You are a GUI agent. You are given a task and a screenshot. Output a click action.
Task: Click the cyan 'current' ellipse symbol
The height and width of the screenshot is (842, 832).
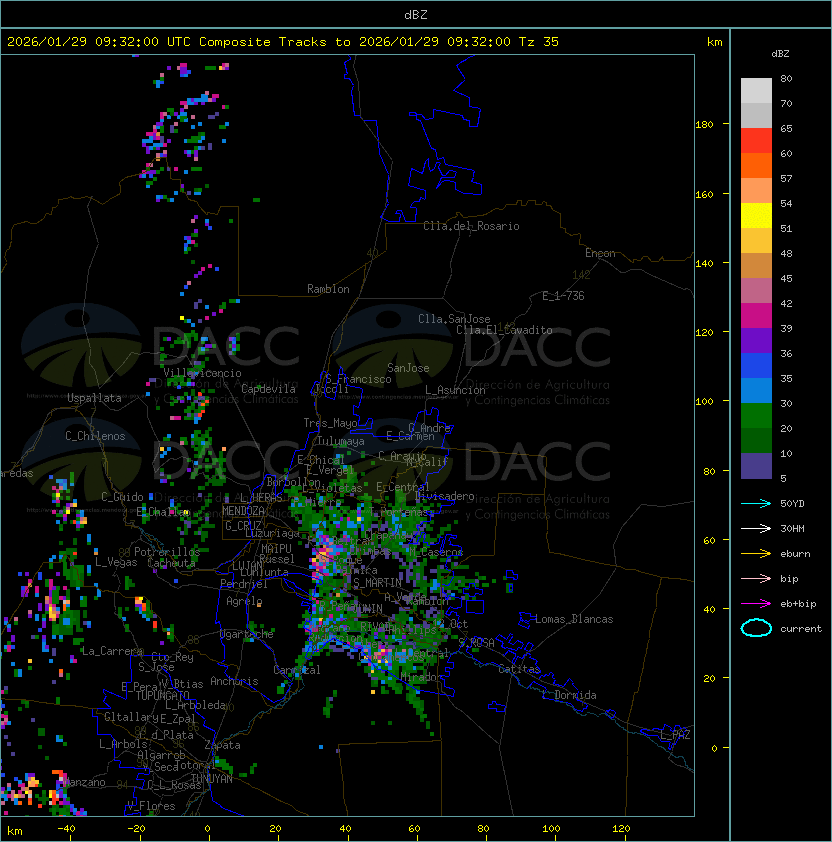[756, 628]
